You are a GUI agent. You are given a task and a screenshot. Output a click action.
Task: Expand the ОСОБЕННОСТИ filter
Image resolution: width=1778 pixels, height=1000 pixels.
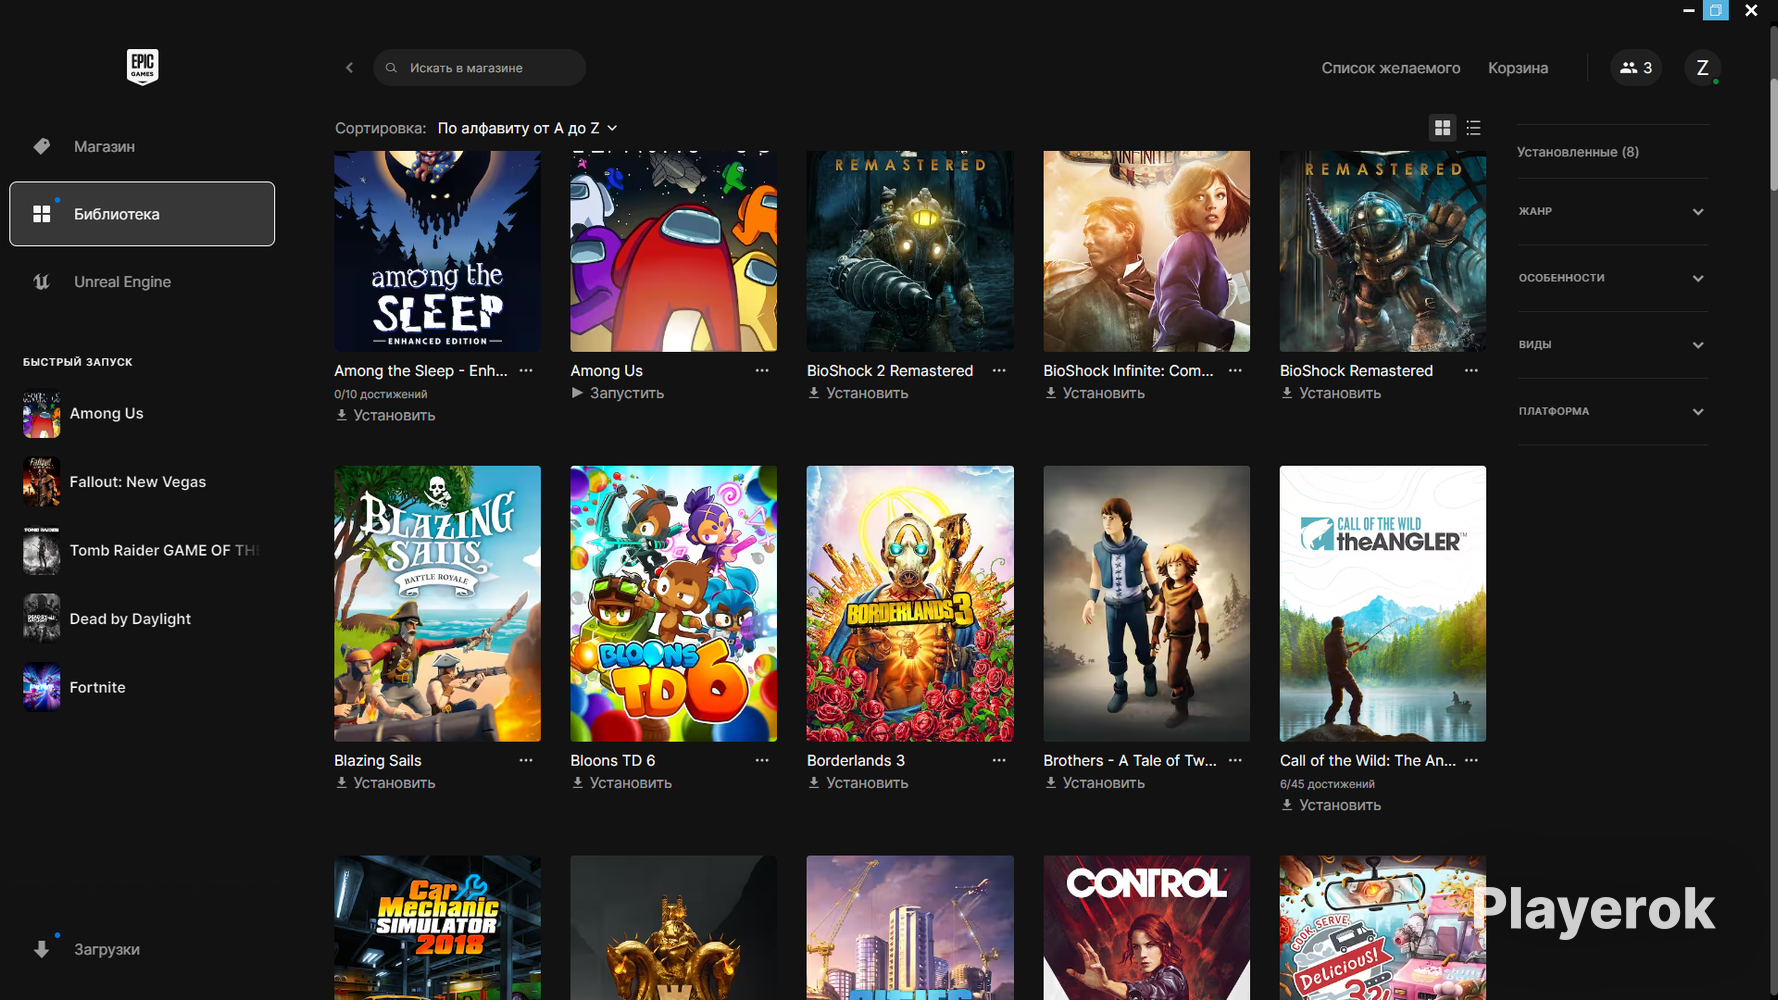(1612, 278)
